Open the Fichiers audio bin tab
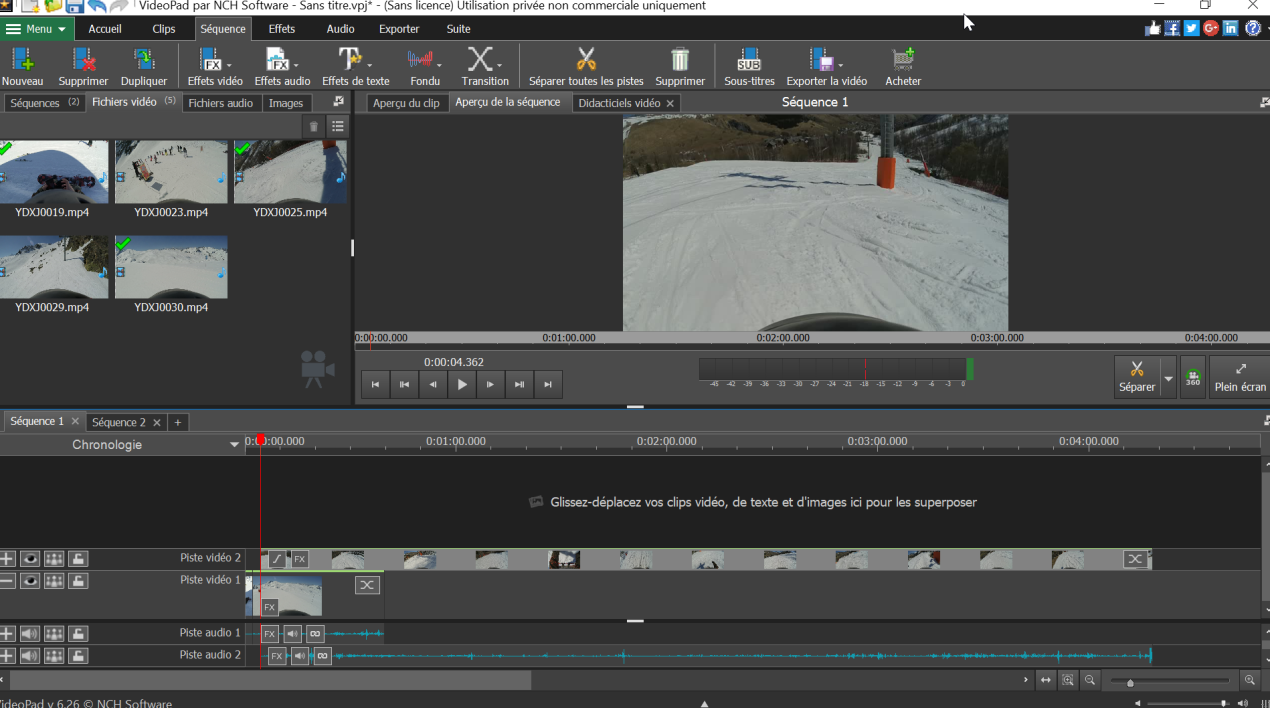Image resolution: width=1270 pixels, height=708 pixels. (221, 103)
